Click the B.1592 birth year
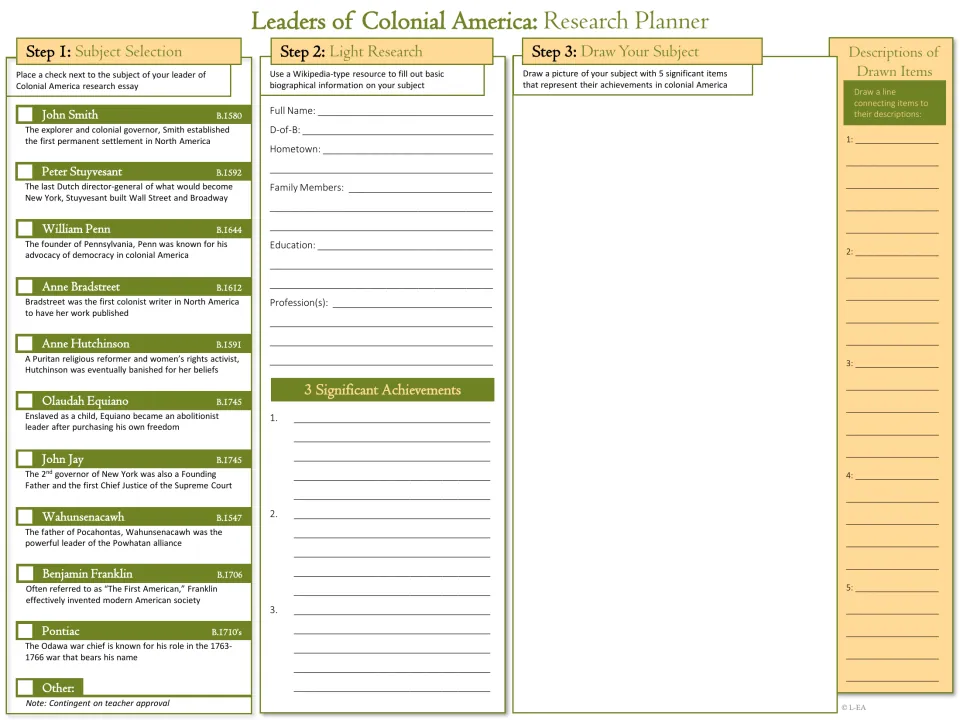The image size is (960, 720). tap(229, 173)
